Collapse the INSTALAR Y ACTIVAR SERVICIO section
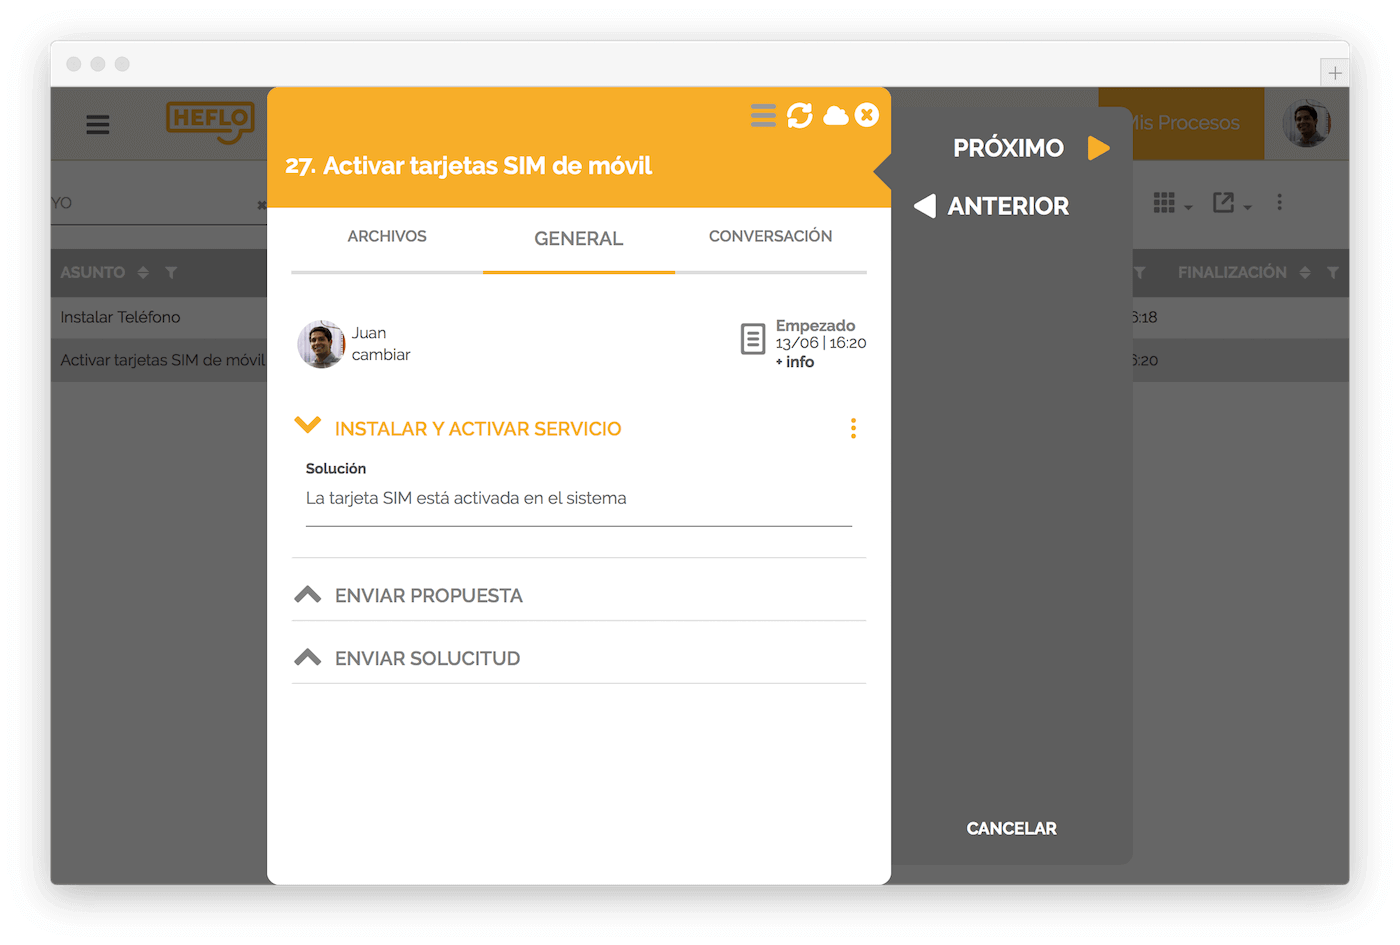The height and width of the screenshot is (945, 1400). pyautogui.click(x=308, y=427)
